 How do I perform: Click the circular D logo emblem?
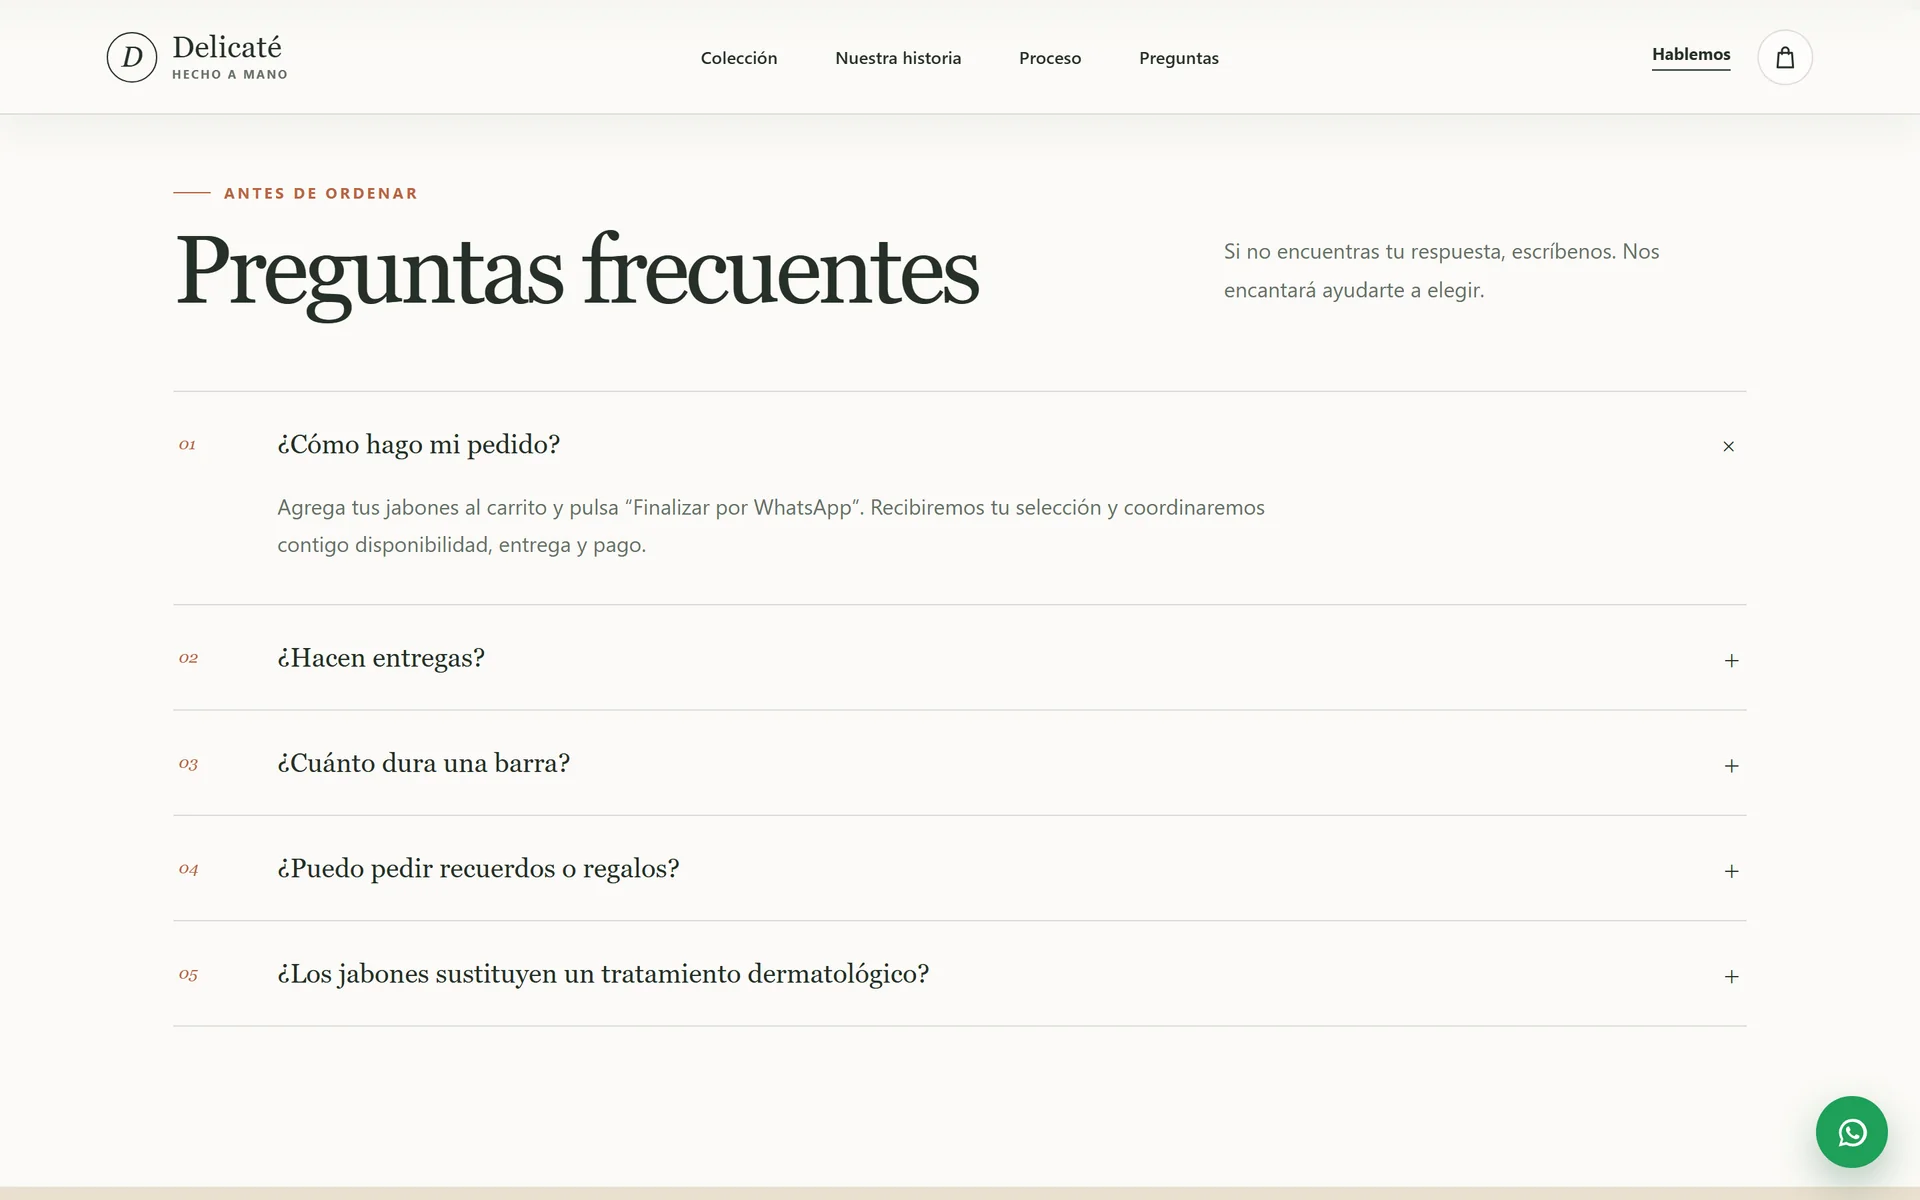[x=132, y=57]
